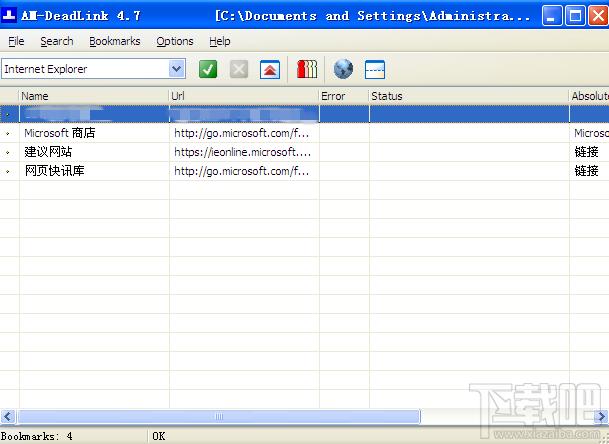The width and height of the screenshot is (609, 444).
Task: Click the 链接 cell in 网页快讯库 row
Action: click(x=586, y=171)
